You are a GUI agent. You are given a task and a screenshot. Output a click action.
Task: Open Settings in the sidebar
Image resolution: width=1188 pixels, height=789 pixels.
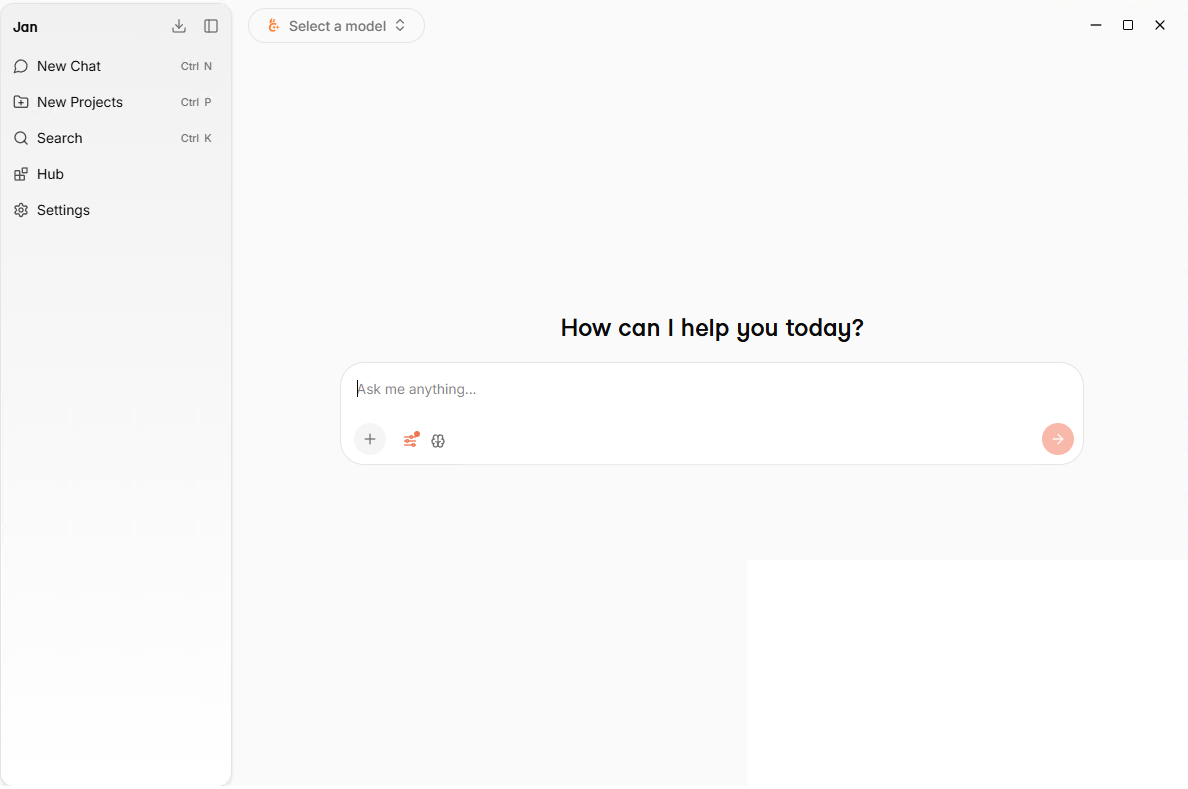(114, 210)
